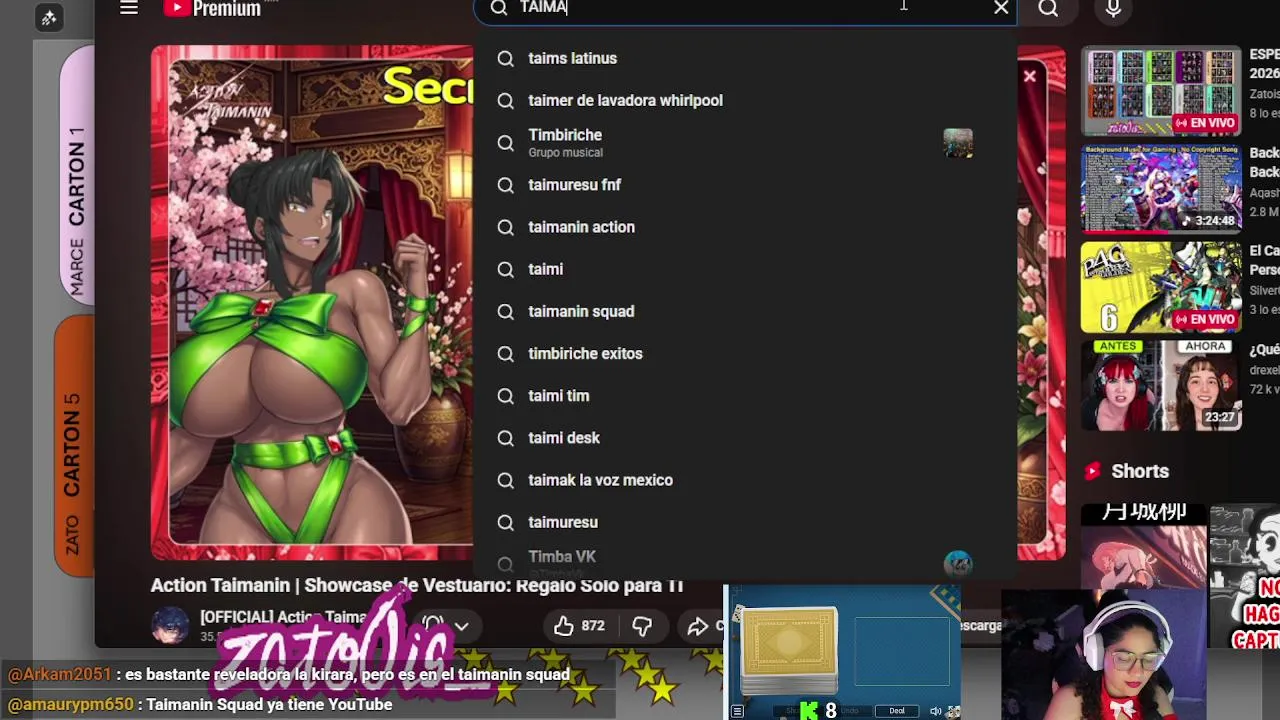1280x720 pixels.
Task: Open the notification bell dropdown chevron
Action: pyautogui.click(x=461, y=627)
